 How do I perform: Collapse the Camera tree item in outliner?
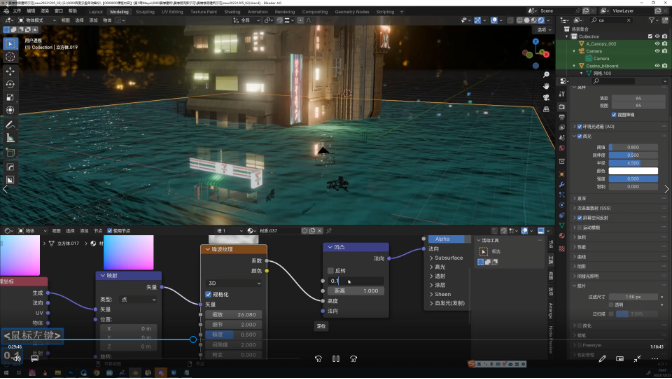[x=575, y=51]
